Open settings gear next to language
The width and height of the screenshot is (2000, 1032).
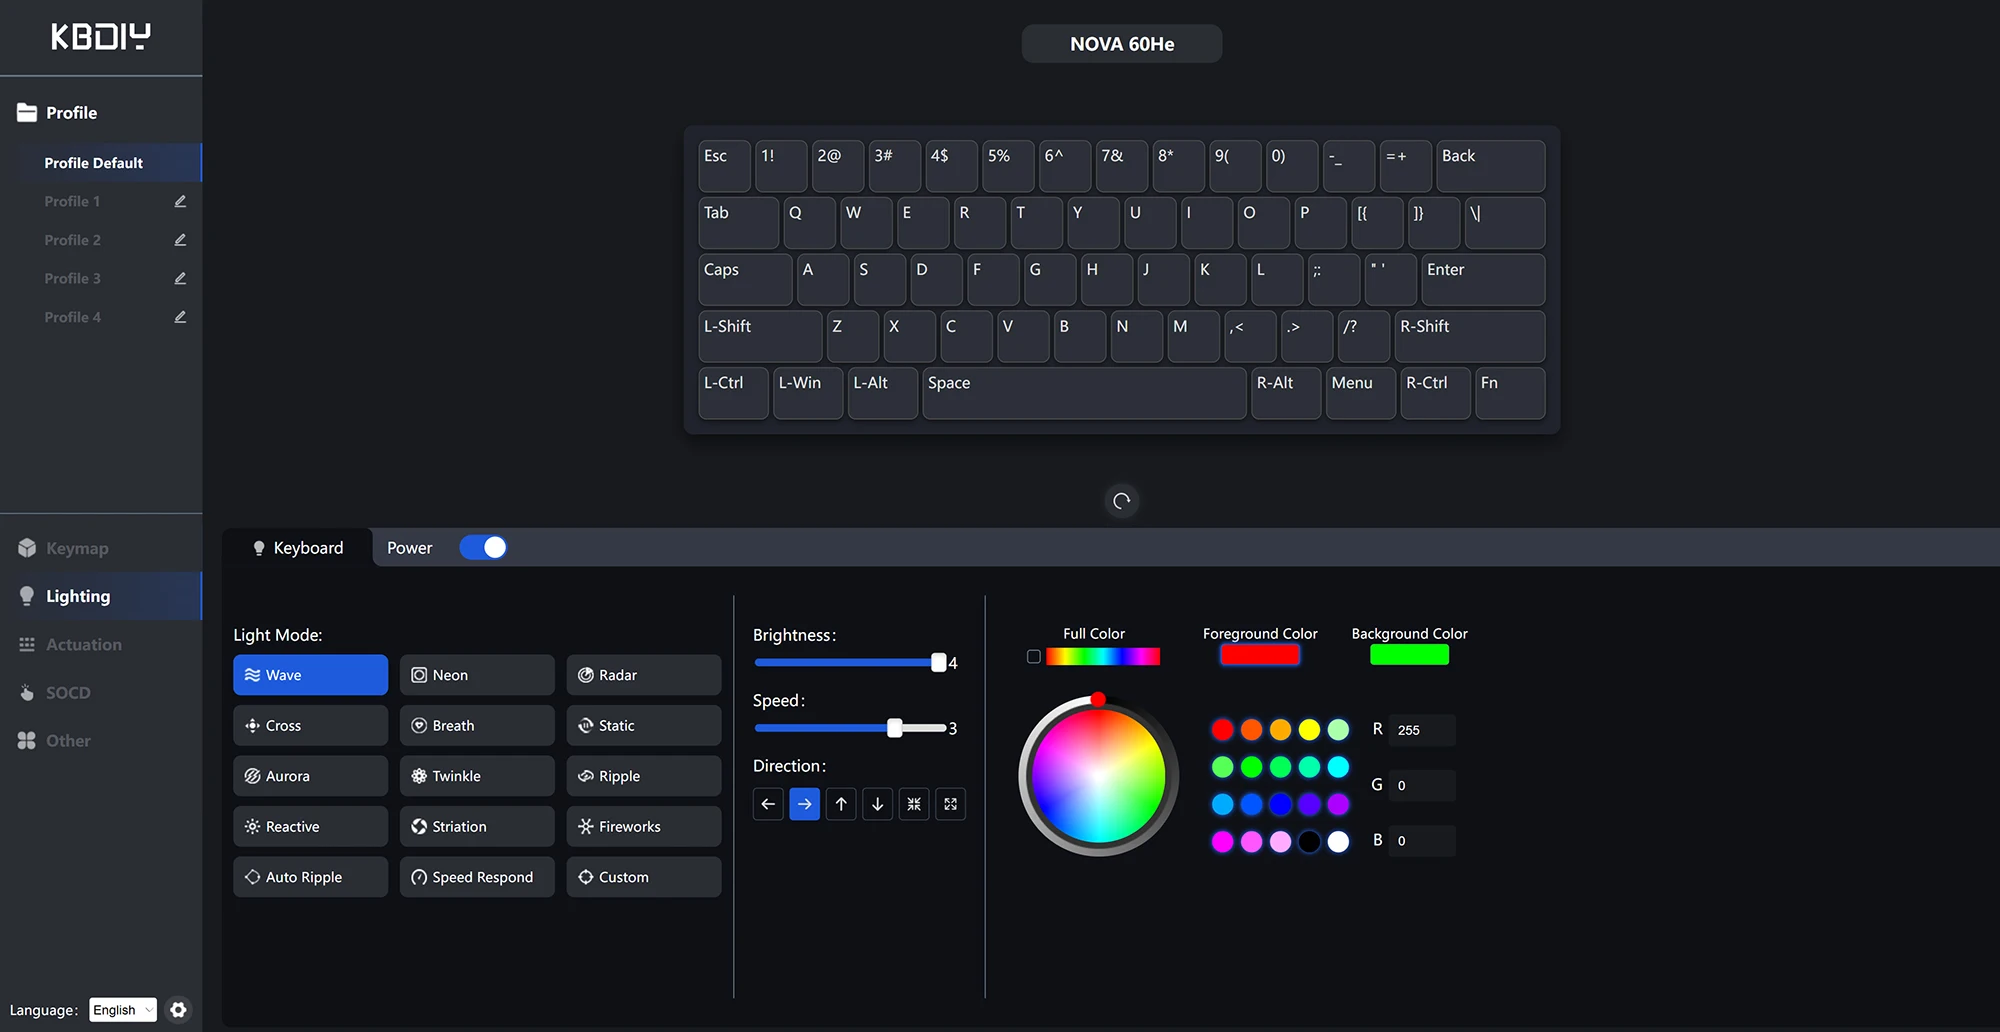click(178, 1010)
